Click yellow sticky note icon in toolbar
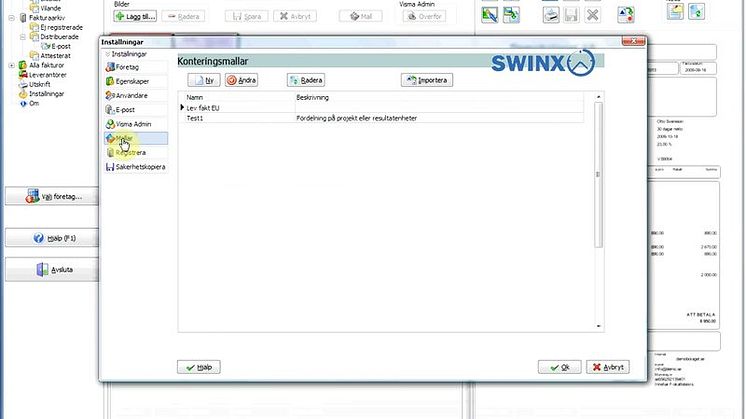Image resolution: width=746 pixels, height=419 pixels. tap(675, 11)
